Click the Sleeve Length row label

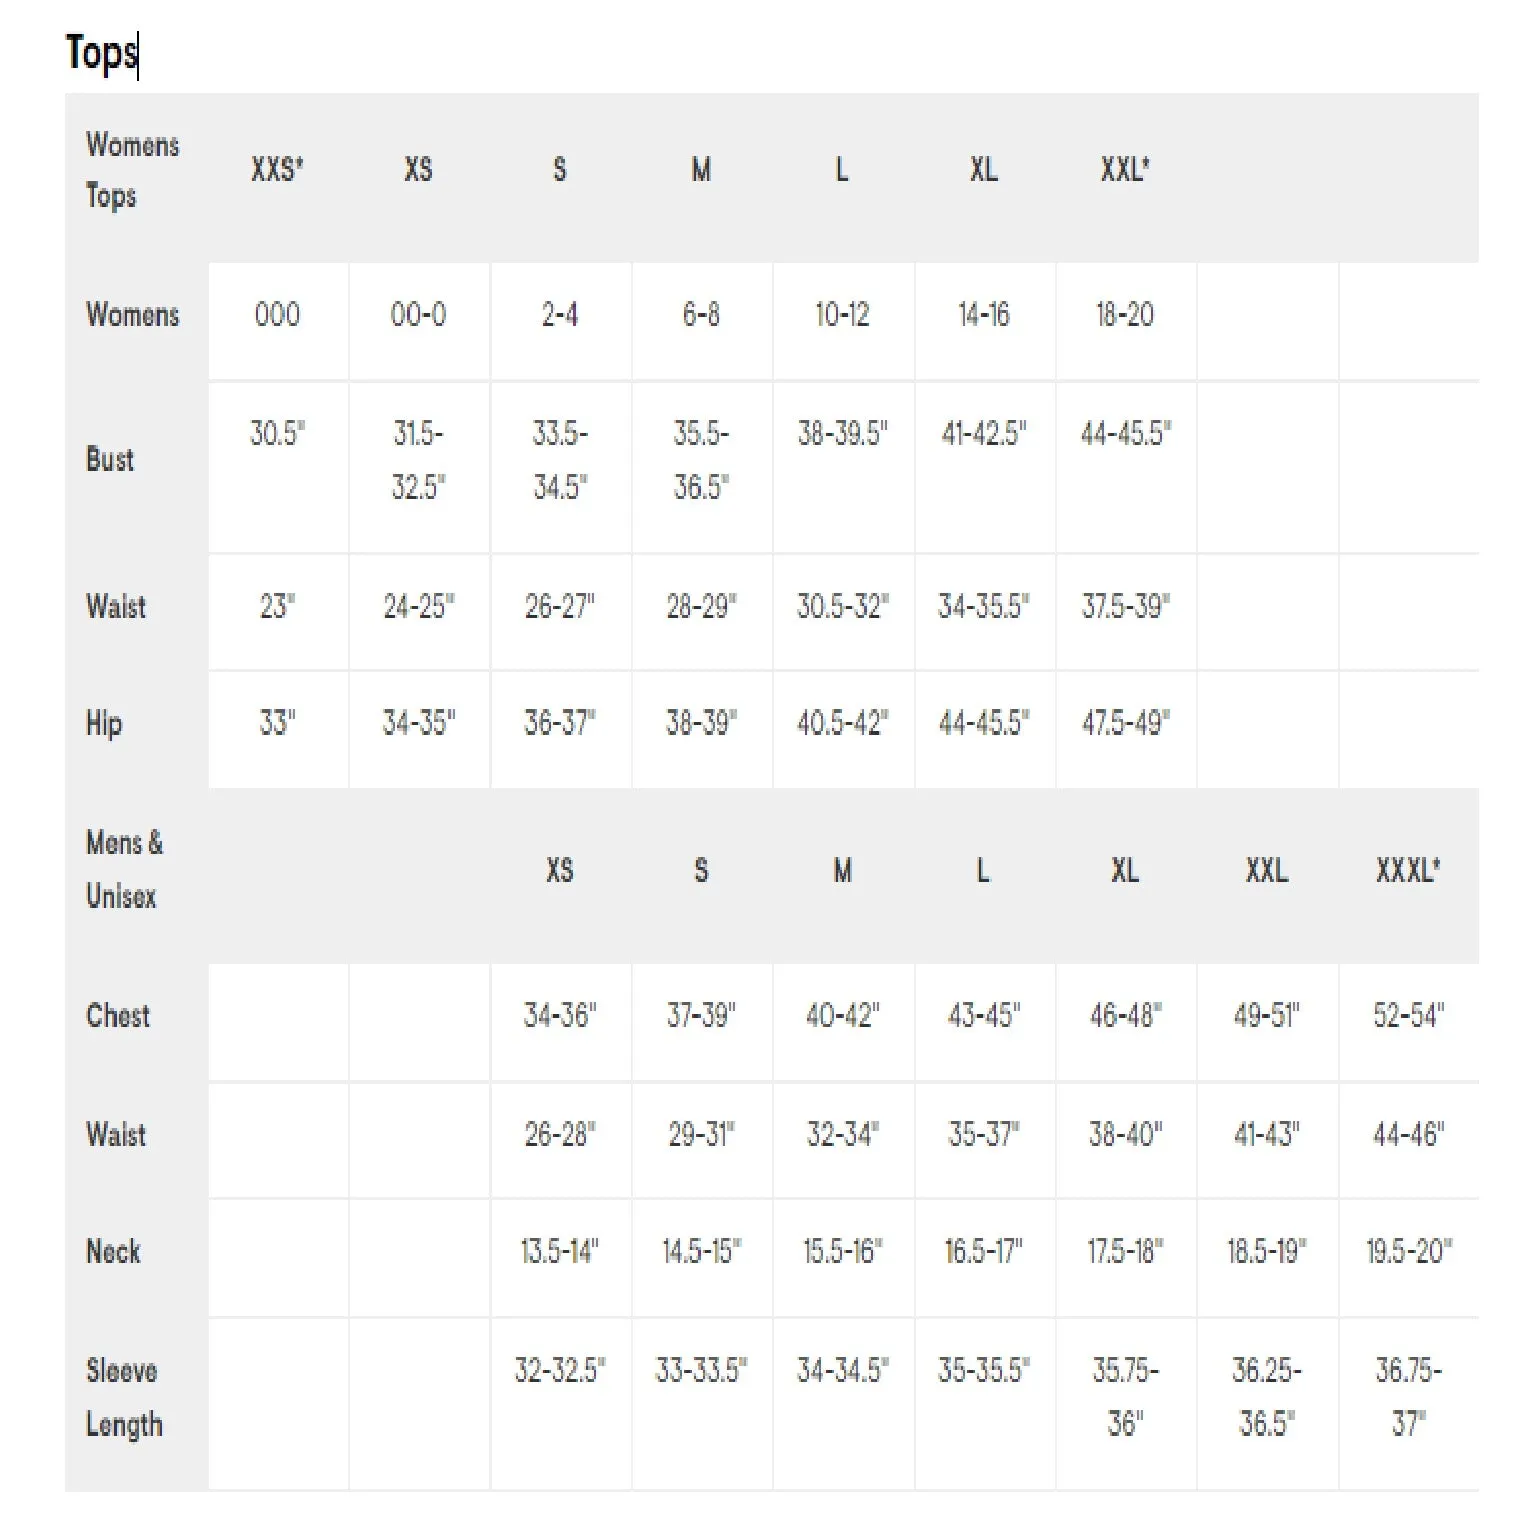coord(124,1397)
